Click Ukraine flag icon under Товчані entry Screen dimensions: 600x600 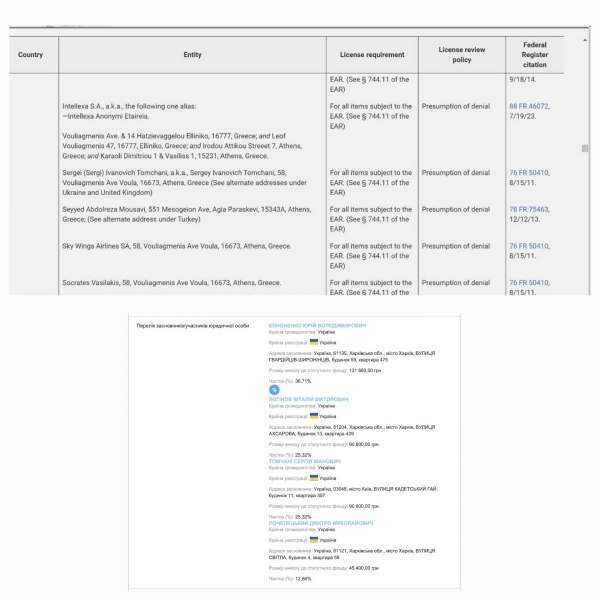[x=314, y=478]
